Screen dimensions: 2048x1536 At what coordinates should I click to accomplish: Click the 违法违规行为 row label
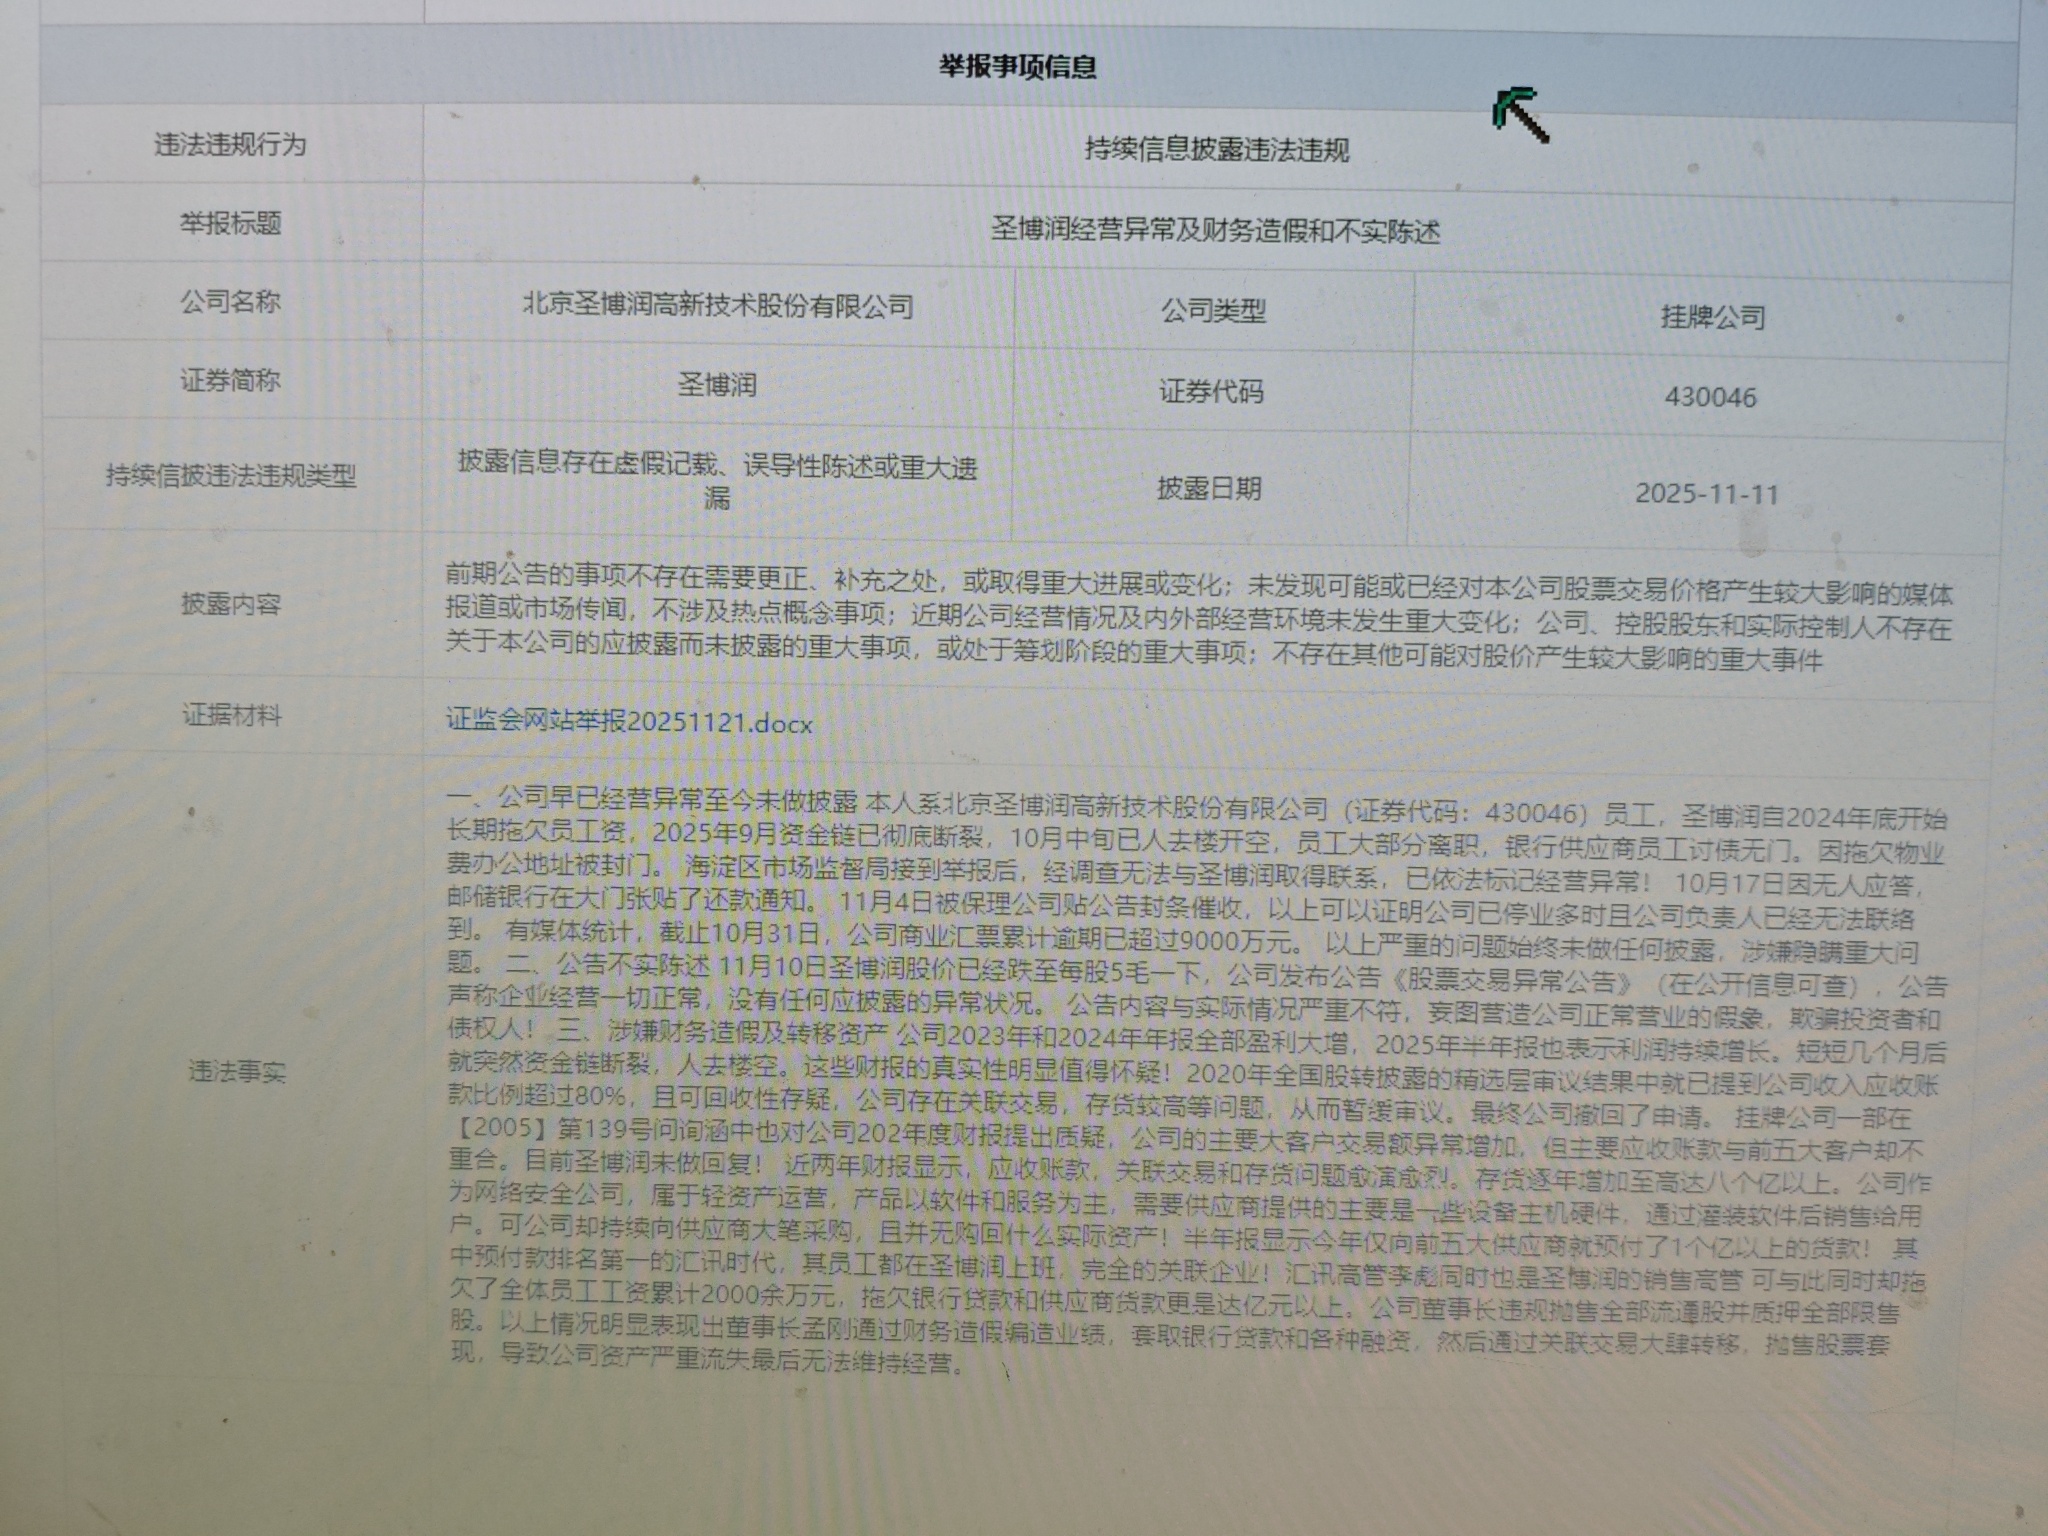point(230,146)
